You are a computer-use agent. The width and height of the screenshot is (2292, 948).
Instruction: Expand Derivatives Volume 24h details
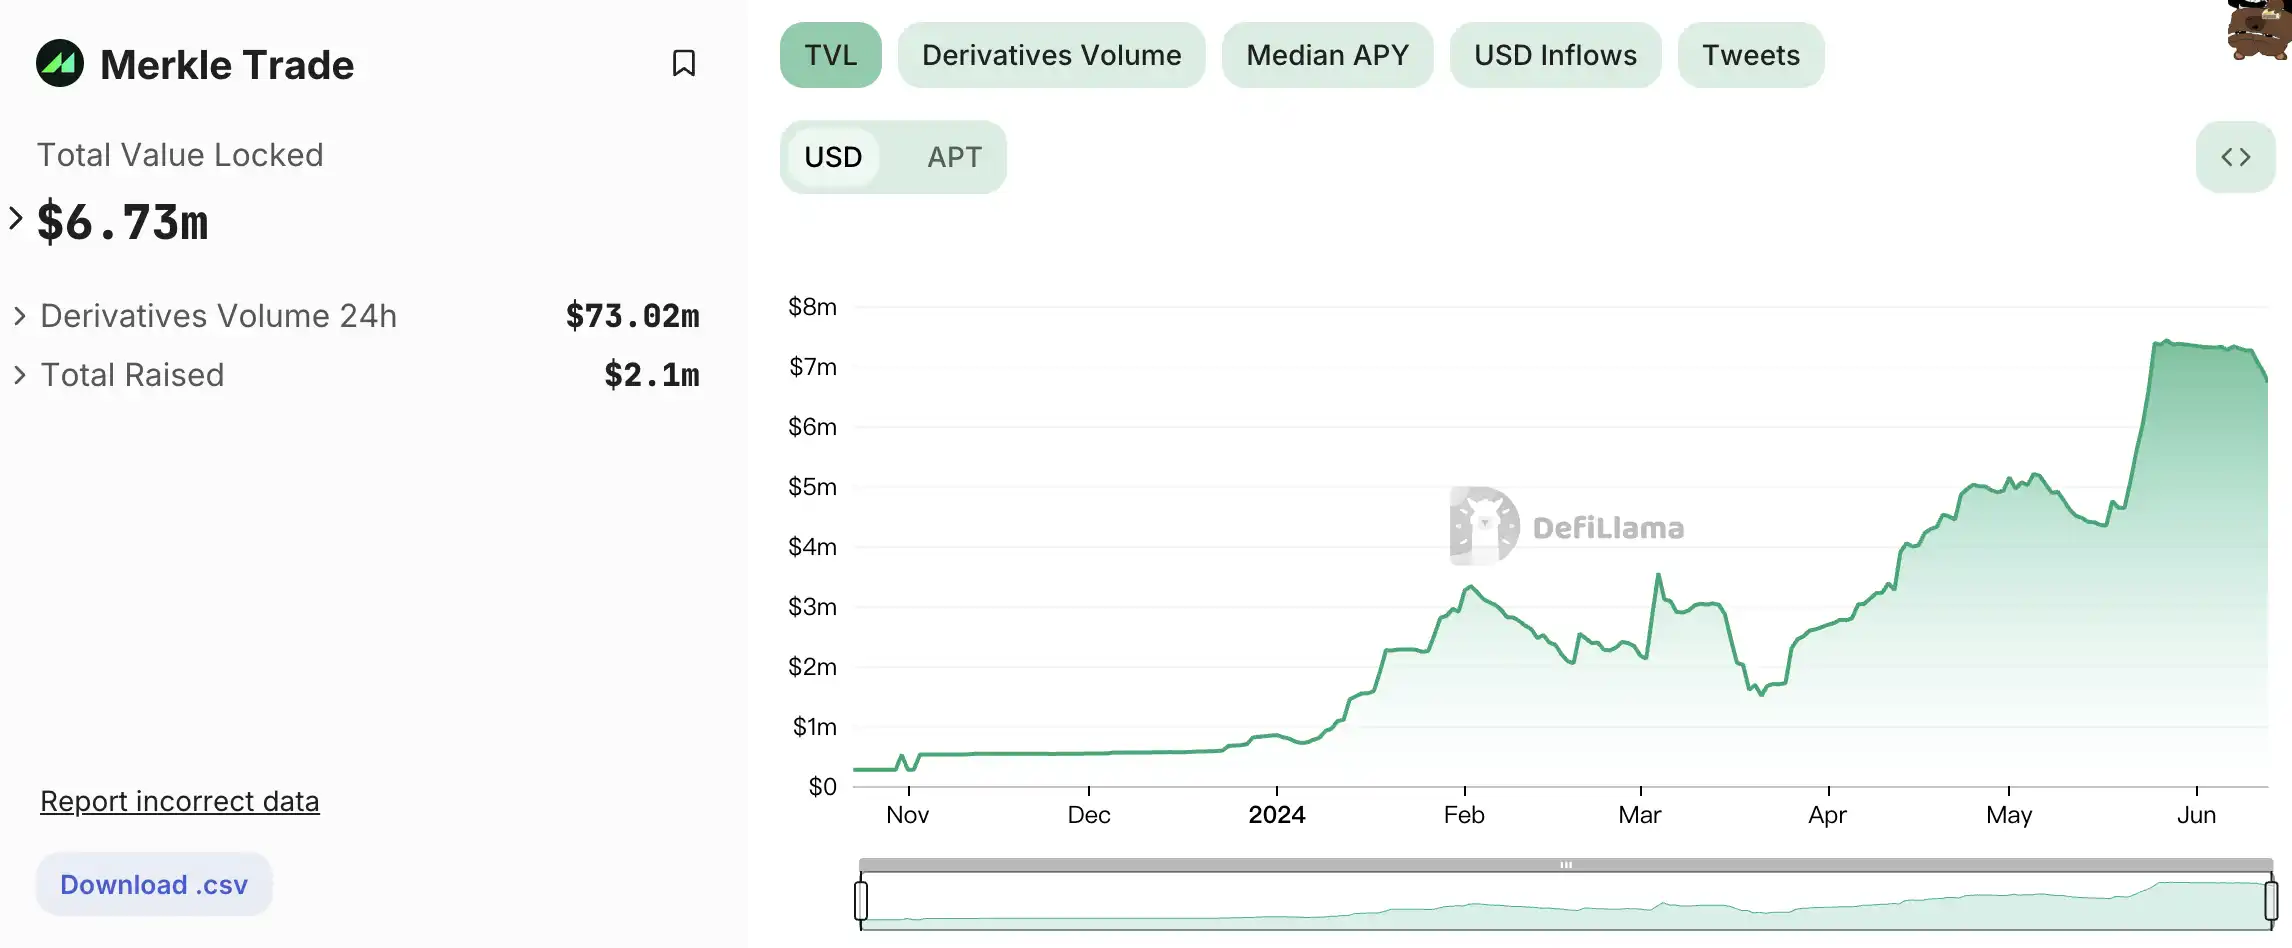[x=19, y=316]
